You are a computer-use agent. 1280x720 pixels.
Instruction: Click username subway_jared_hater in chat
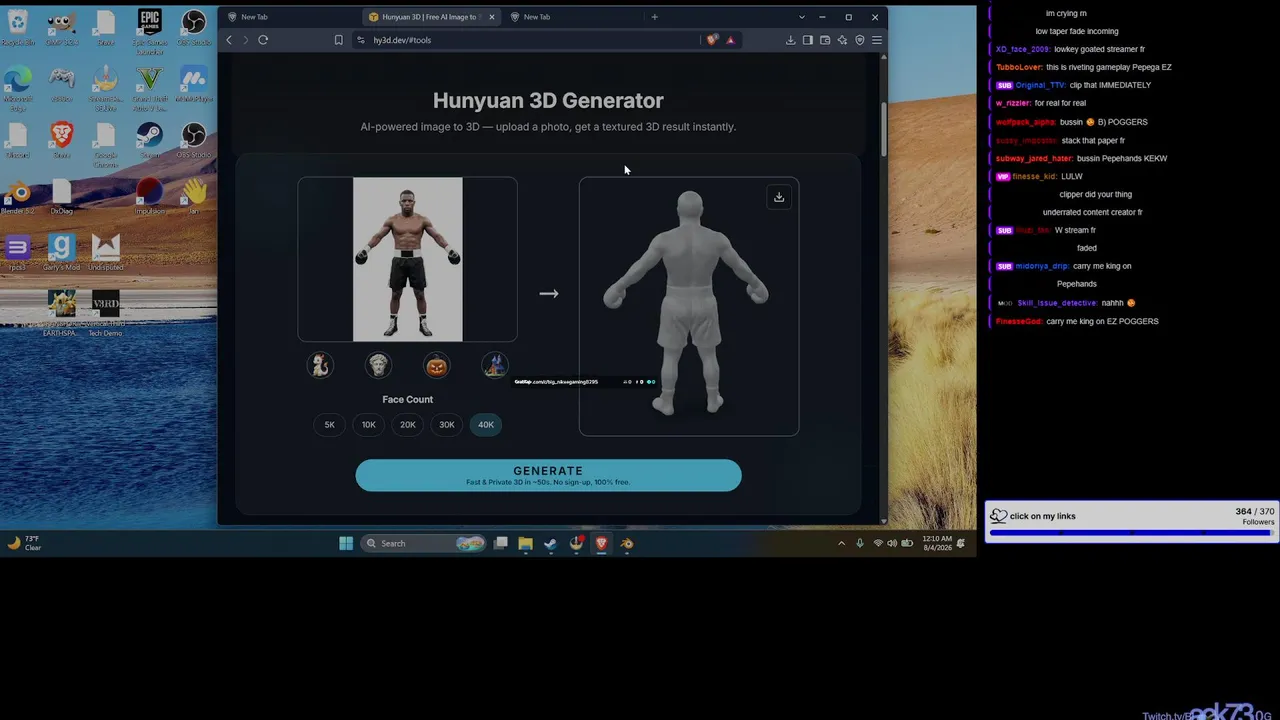[x=1034, y=158]
